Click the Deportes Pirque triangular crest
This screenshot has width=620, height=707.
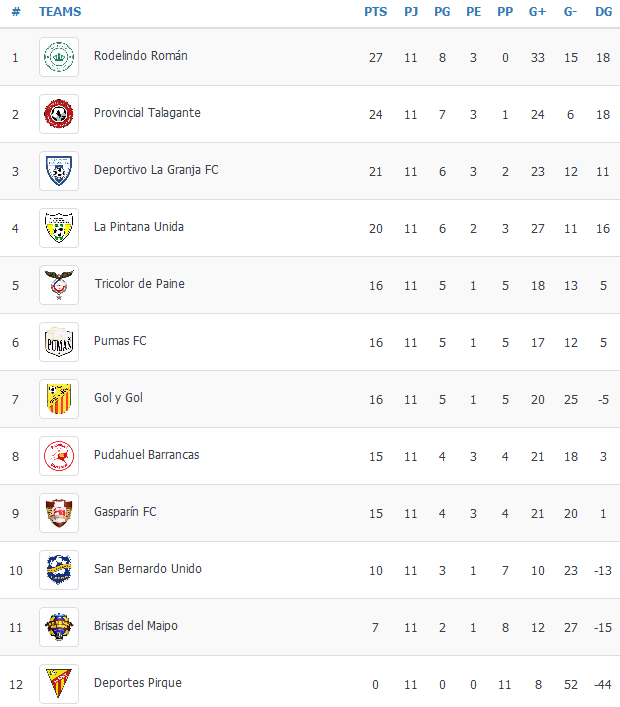(x=59, y=684)
